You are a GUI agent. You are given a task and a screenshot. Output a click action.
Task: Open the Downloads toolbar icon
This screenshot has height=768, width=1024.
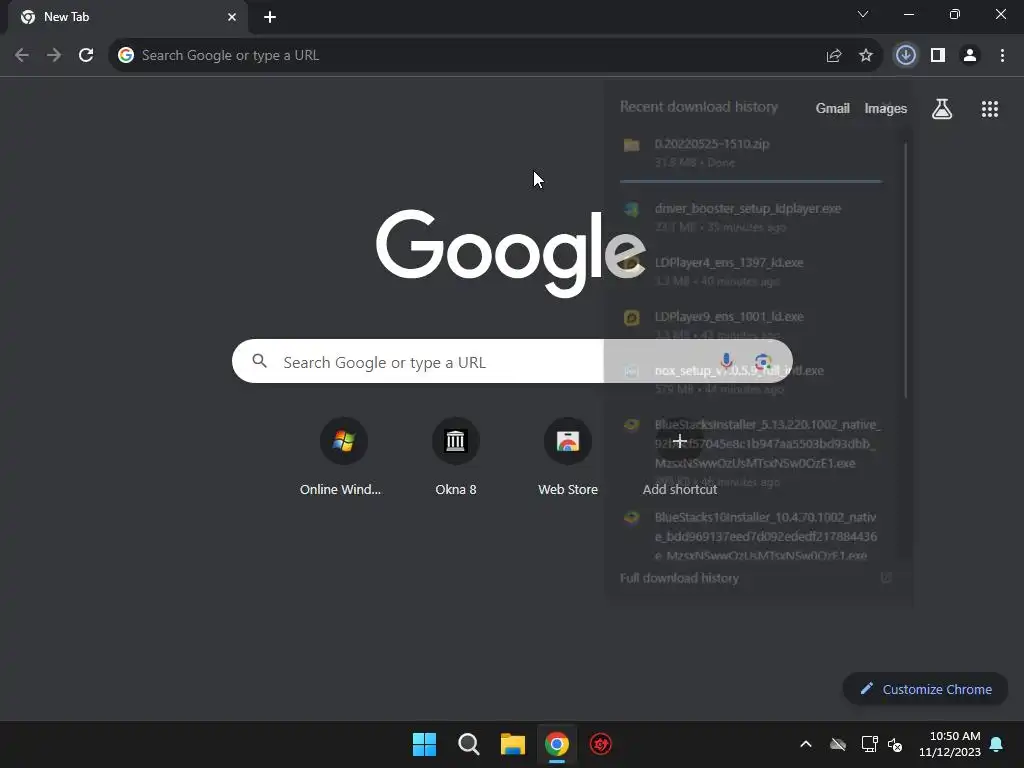click(906, 56)
